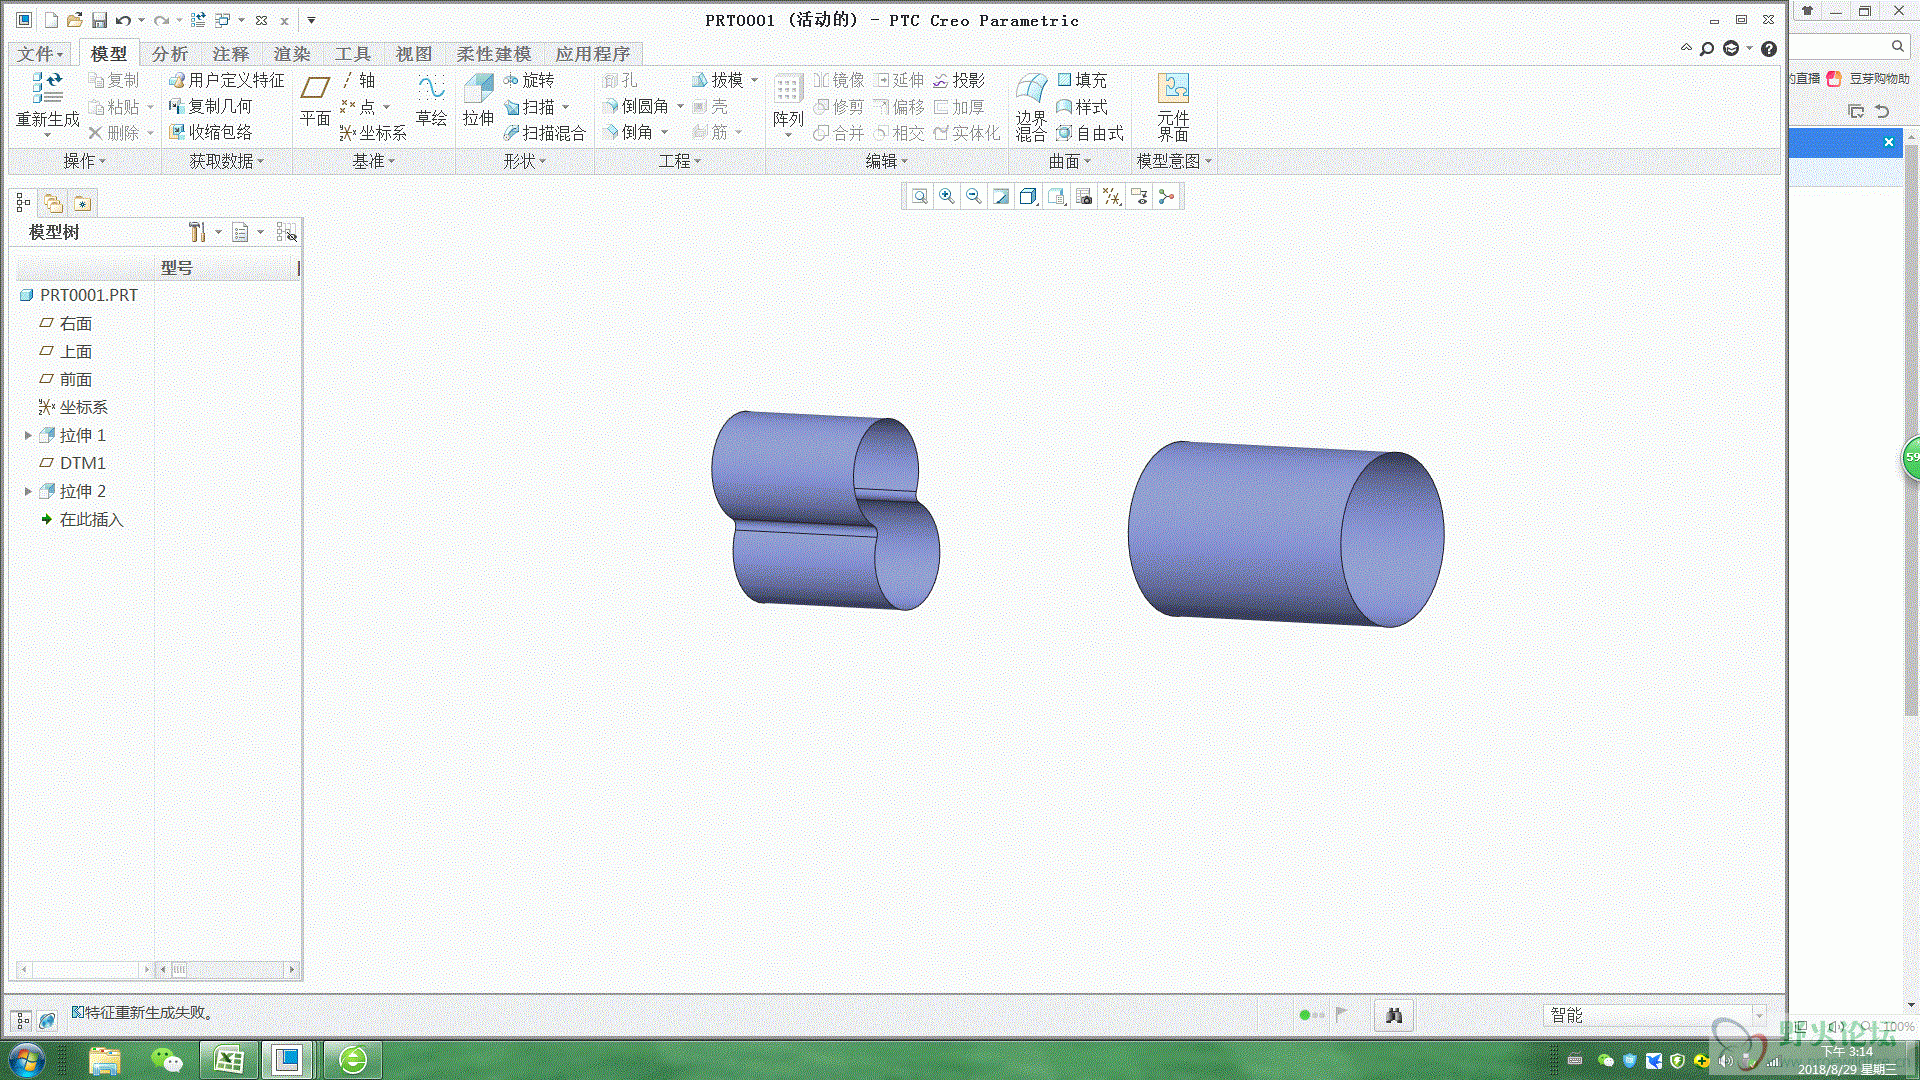Image resolution: width=1920 pixels, height=1080 pixels.
Task: Select PRT0001.PRT in model tree
Action: (80, 295)
